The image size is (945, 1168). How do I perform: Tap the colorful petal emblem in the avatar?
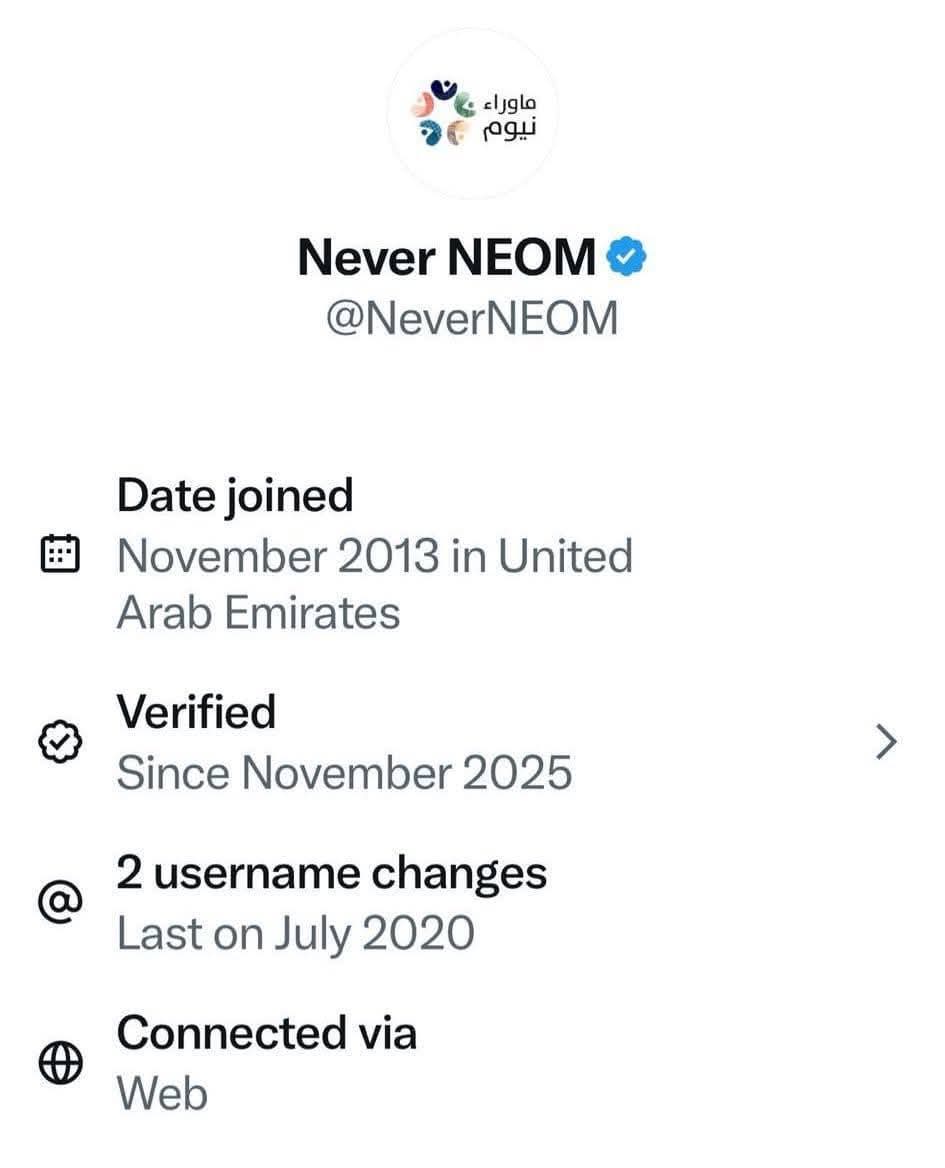(439, 113)
